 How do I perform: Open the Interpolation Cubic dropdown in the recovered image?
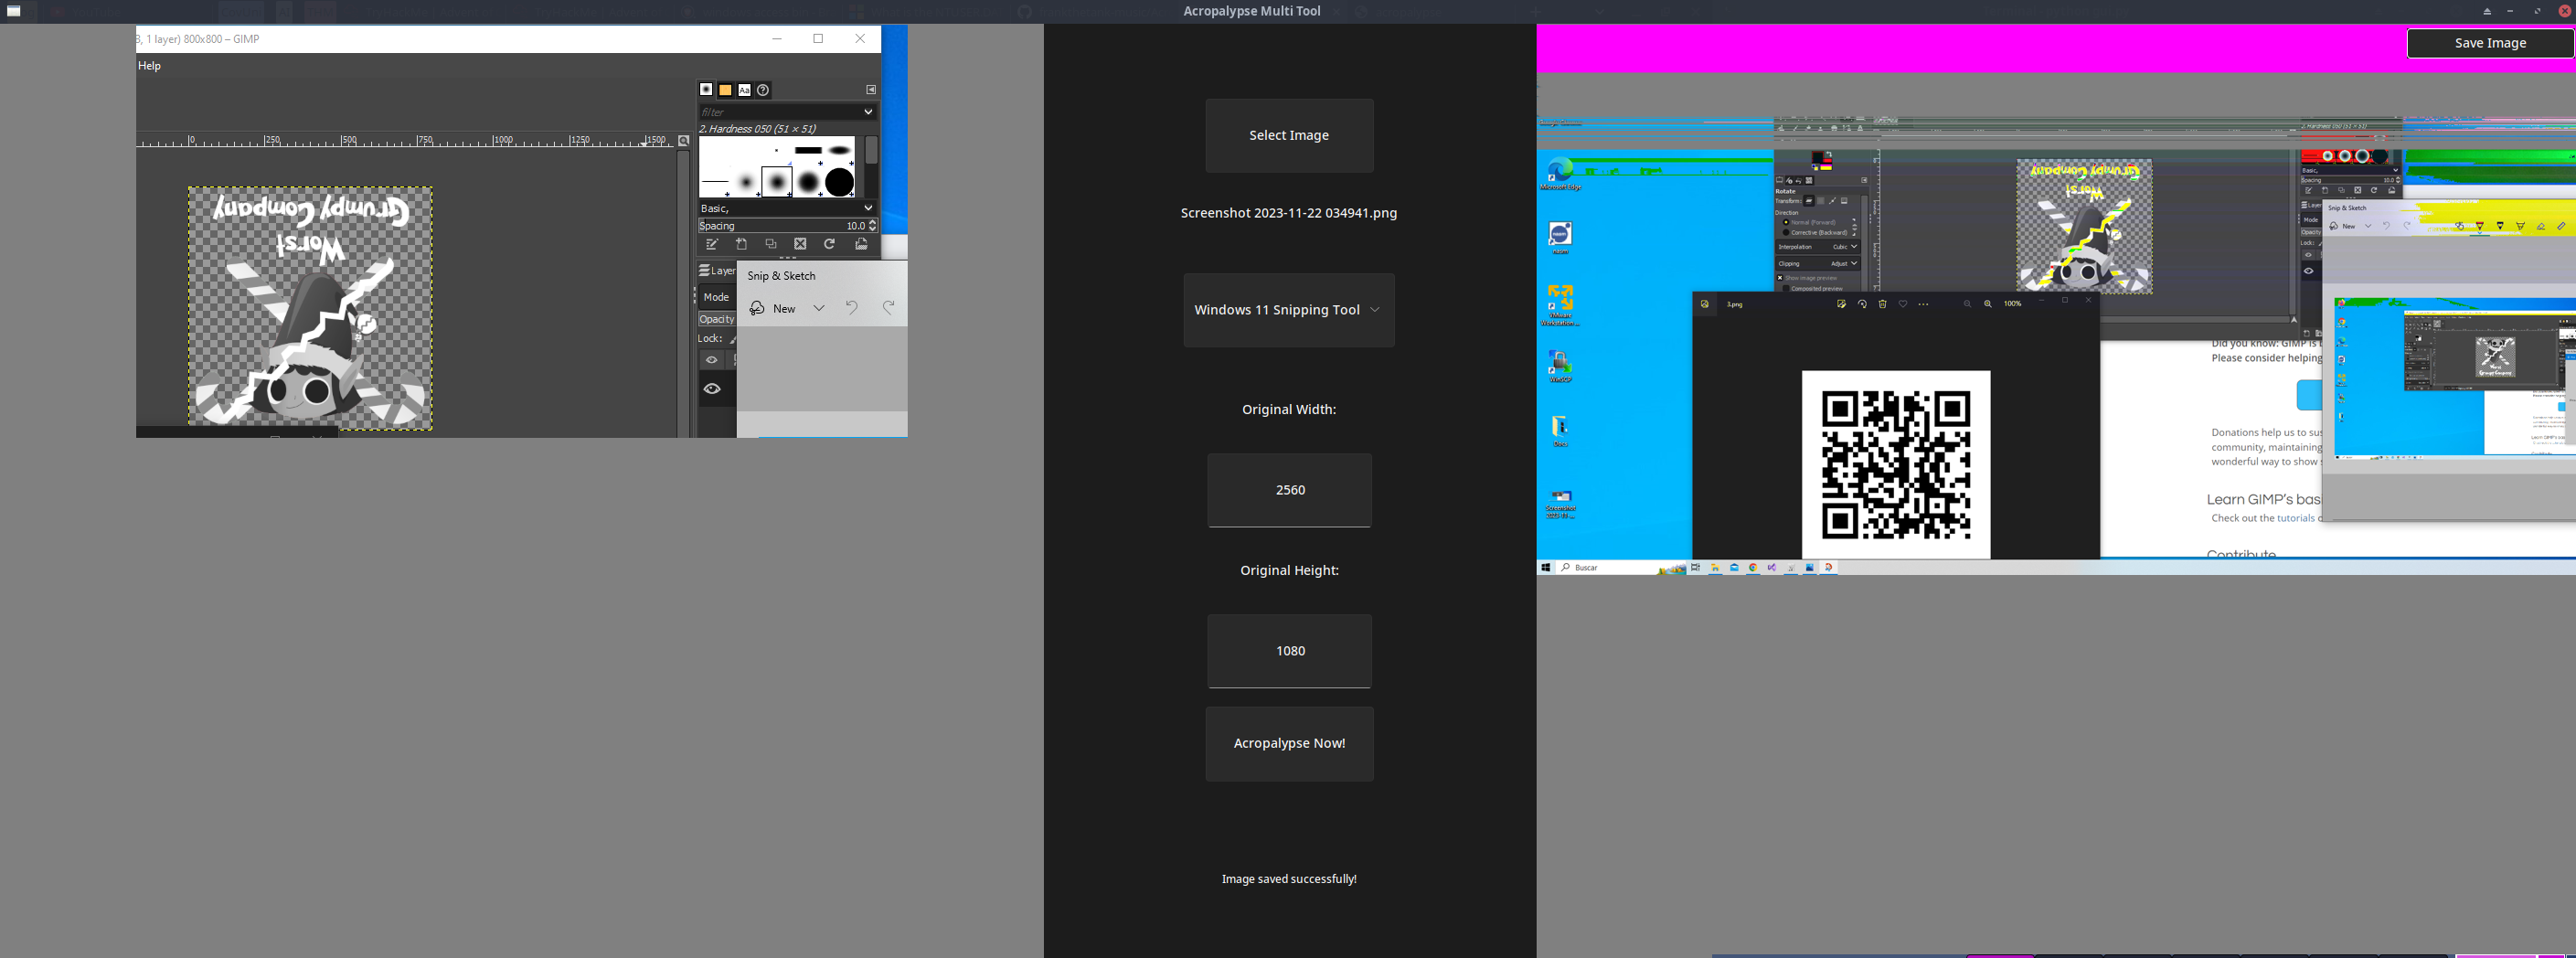coord(1817,247)
